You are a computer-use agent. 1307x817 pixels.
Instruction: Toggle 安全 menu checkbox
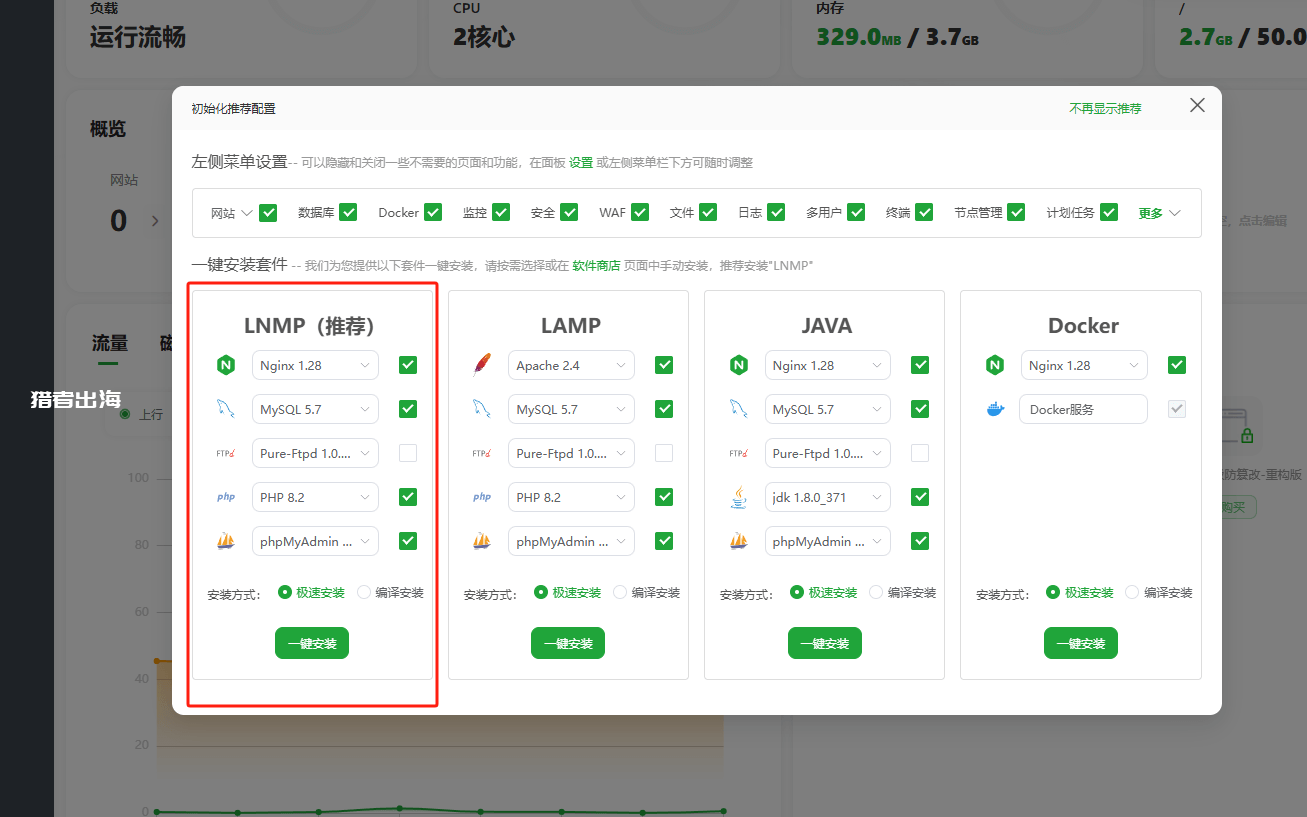[569, 212]
